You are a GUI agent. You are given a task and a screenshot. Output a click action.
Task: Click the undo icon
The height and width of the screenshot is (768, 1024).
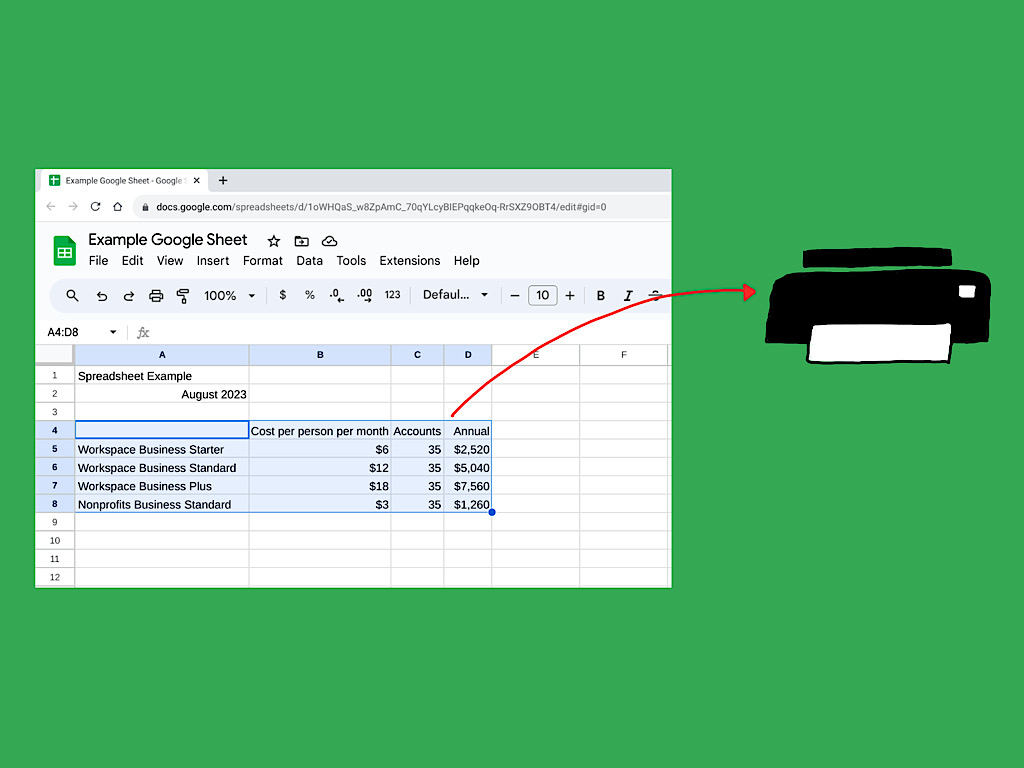101,295
